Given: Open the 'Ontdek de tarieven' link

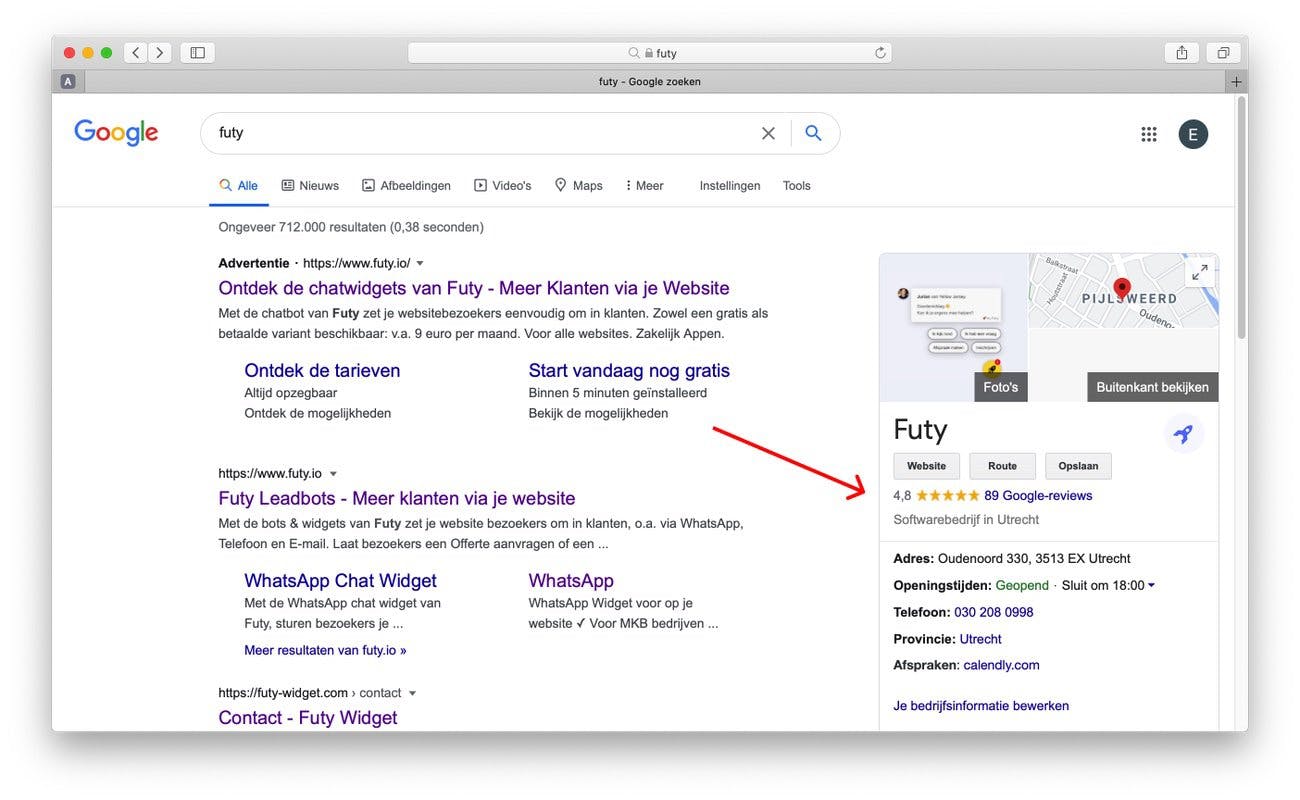Looking at the screenshot, I should click(322, 370).
